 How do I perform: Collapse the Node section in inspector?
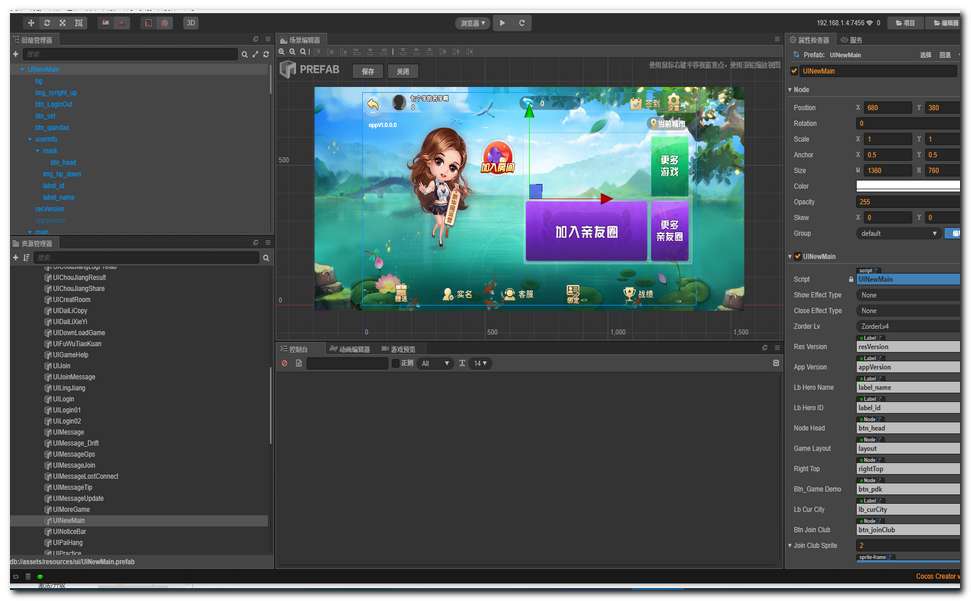pyautogui.click(x=790, y=90)
